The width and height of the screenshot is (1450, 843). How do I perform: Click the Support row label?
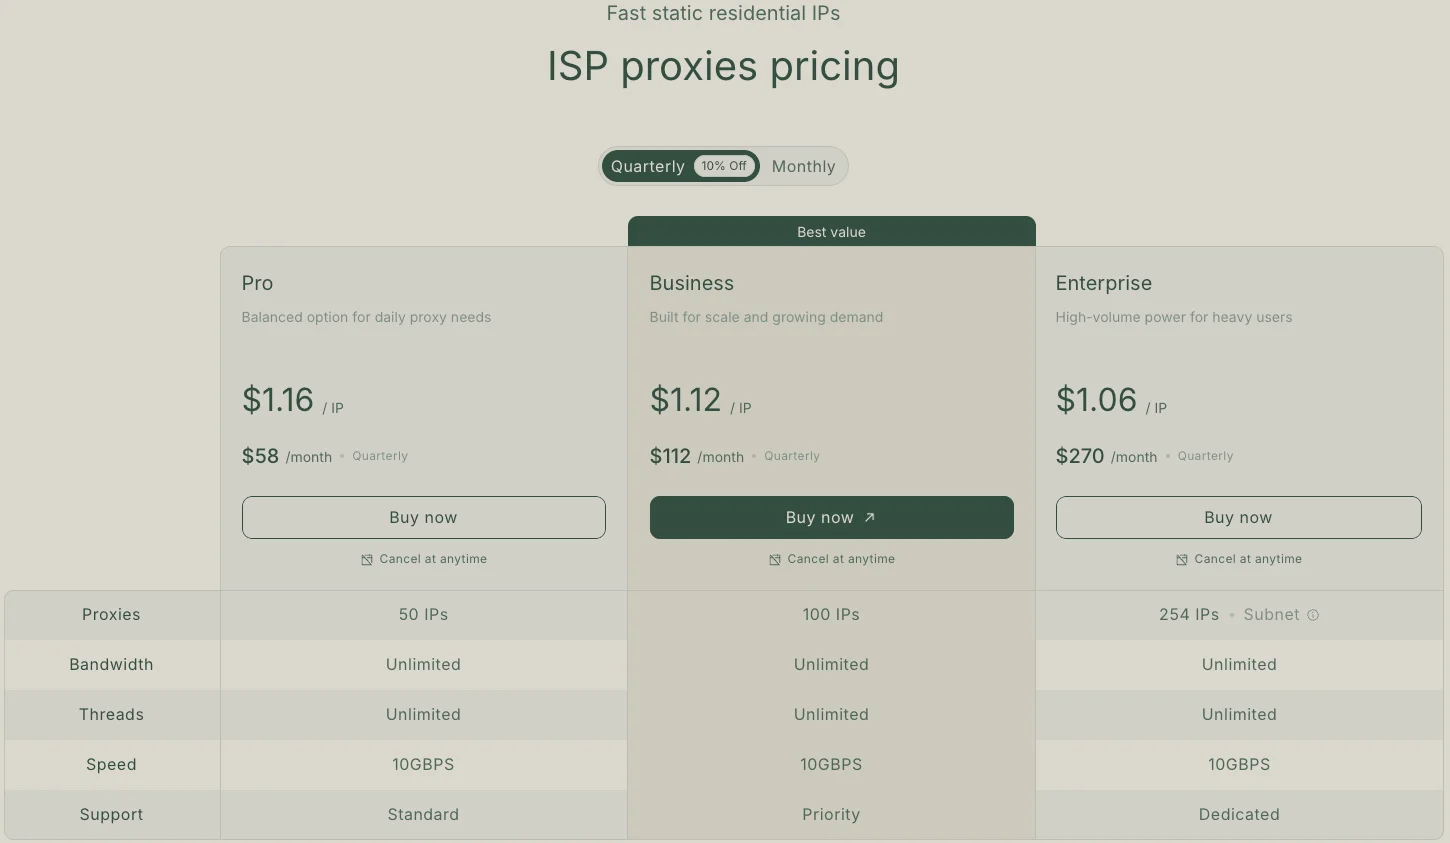tap(111, 814)
